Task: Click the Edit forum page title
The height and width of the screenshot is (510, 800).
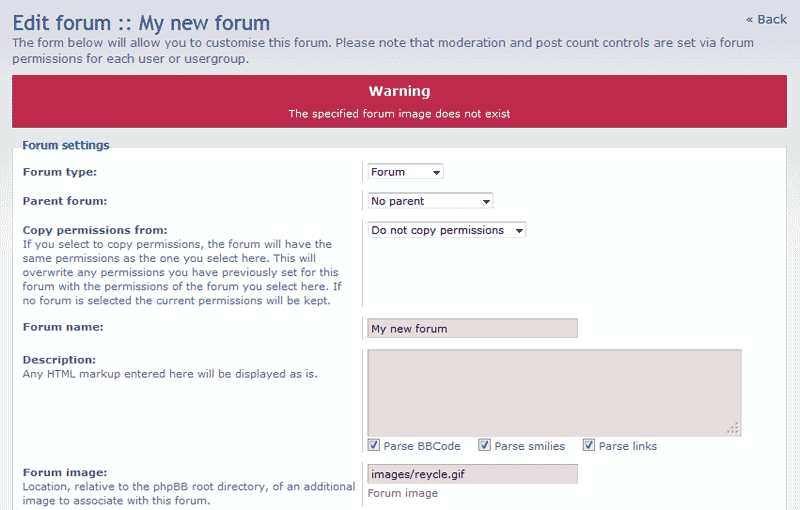Action: click(x=140, y=22)
